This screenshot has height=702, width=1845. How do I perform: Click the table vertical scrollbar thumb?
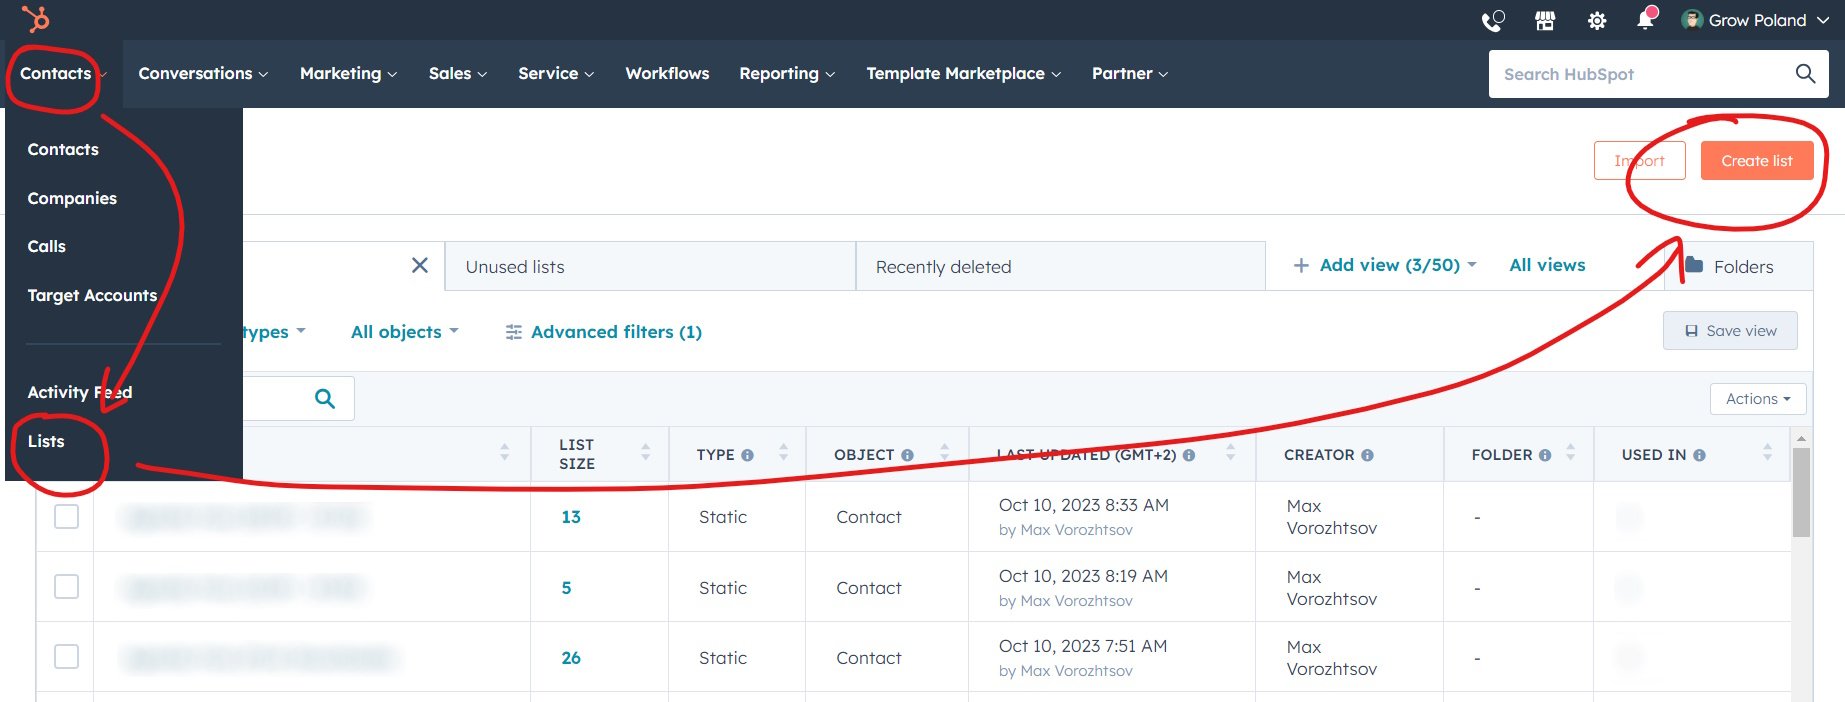pos(1801,492)
